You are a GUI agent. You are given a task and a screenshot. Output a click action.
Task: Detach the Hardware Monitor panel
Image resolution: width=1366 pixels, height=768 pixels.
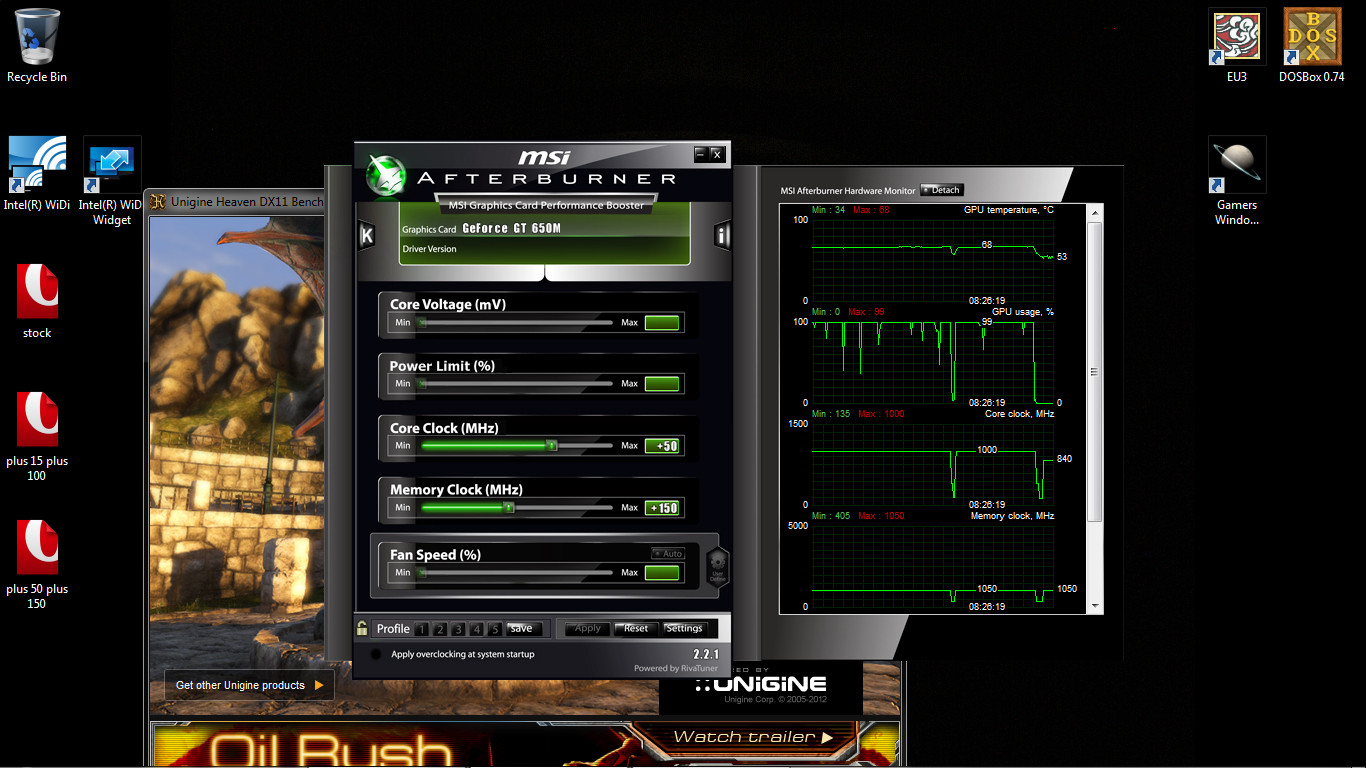coord(942,190)
